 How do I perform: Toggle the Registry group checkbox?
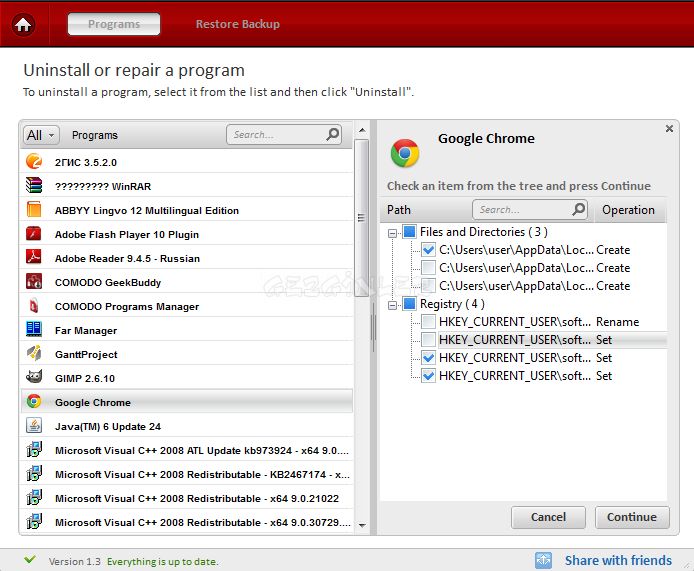[409, 304]
